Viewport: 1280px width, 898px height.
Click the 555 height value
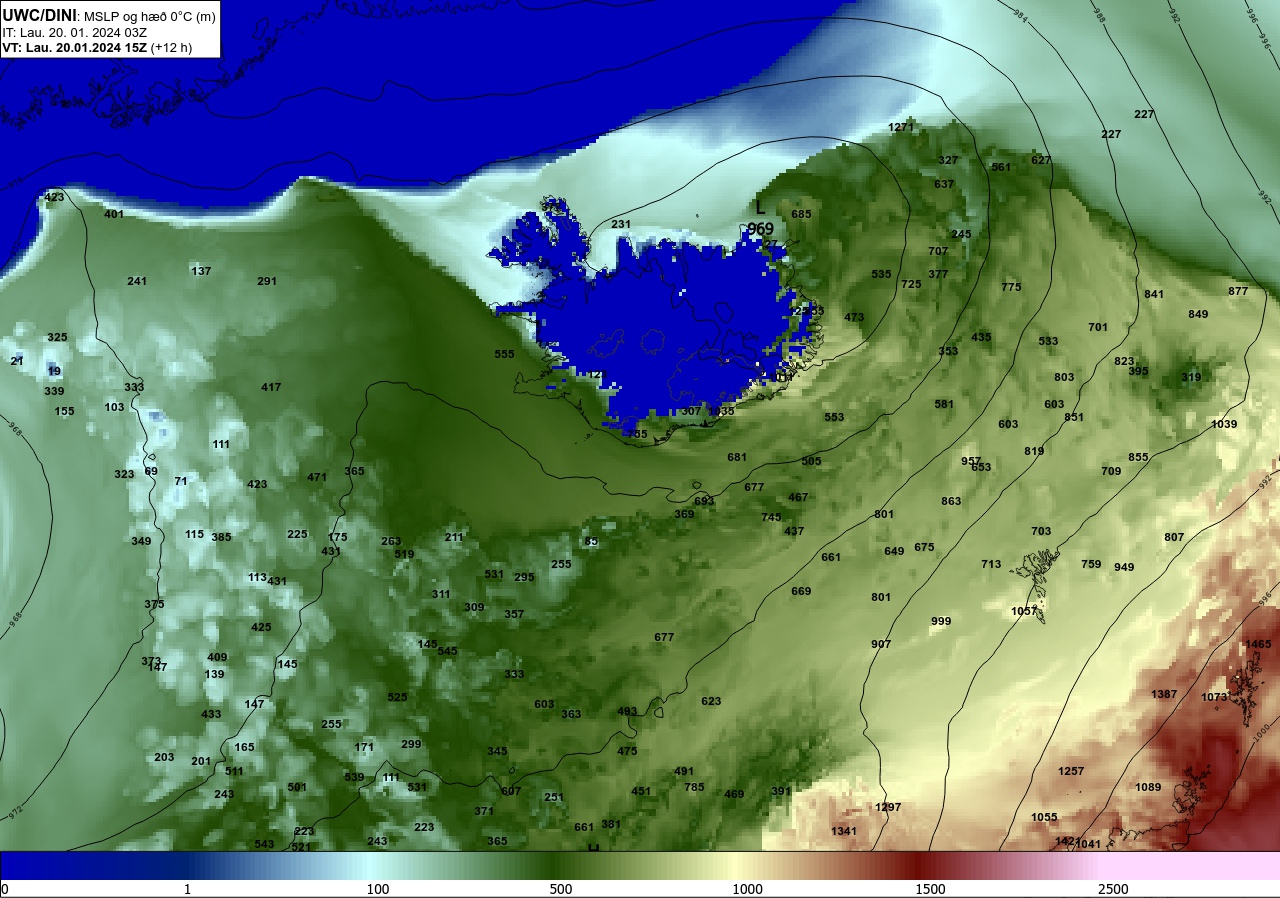[x=504, y=354]
